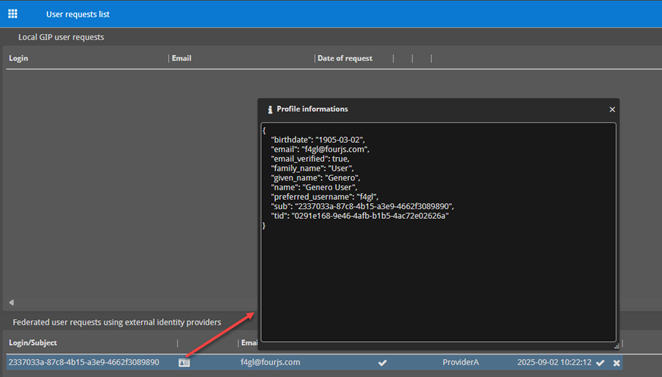The width and height of the screenshot is (662, 377).
Task: Click the User requests list title
Action: 78,14
